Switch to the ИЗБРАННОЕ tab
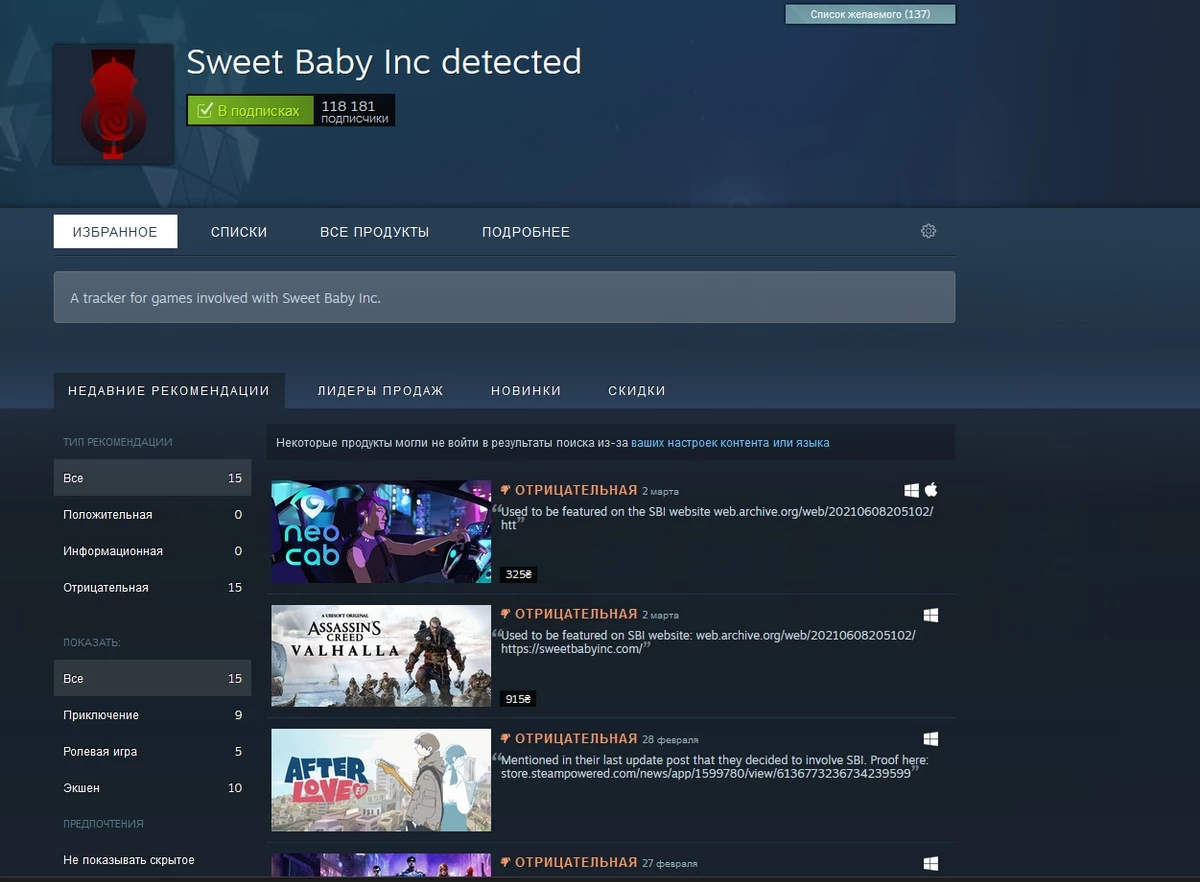Viewport: 1200px width, 882px height. tap(115, 231)
